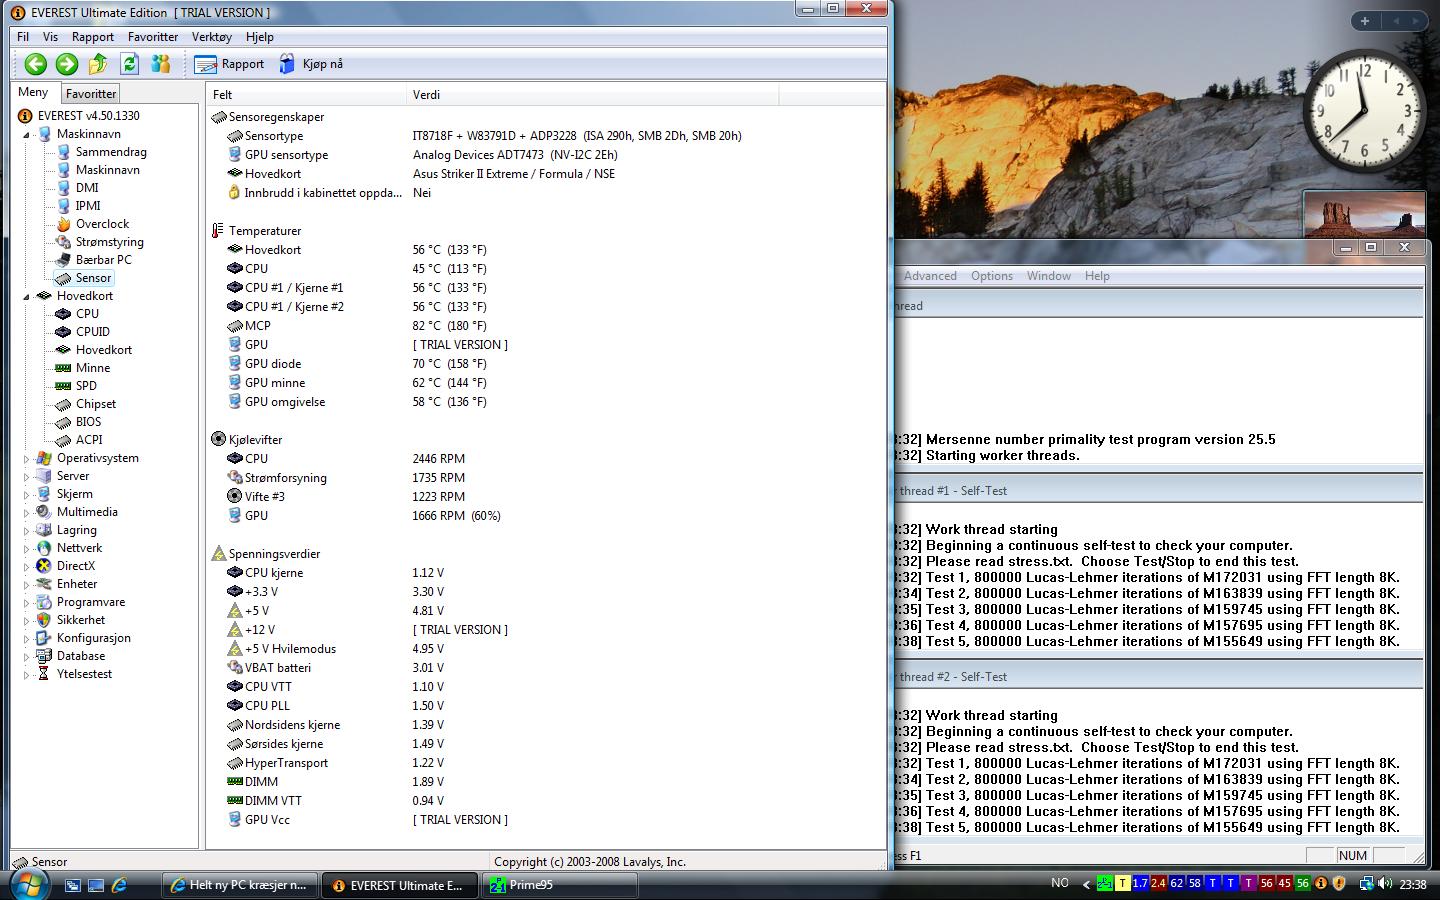The width and height of the screenshot is (1440, 900).
Task: Click the green Back arrow toolbar icon
Action: click(x=36, y=64)
